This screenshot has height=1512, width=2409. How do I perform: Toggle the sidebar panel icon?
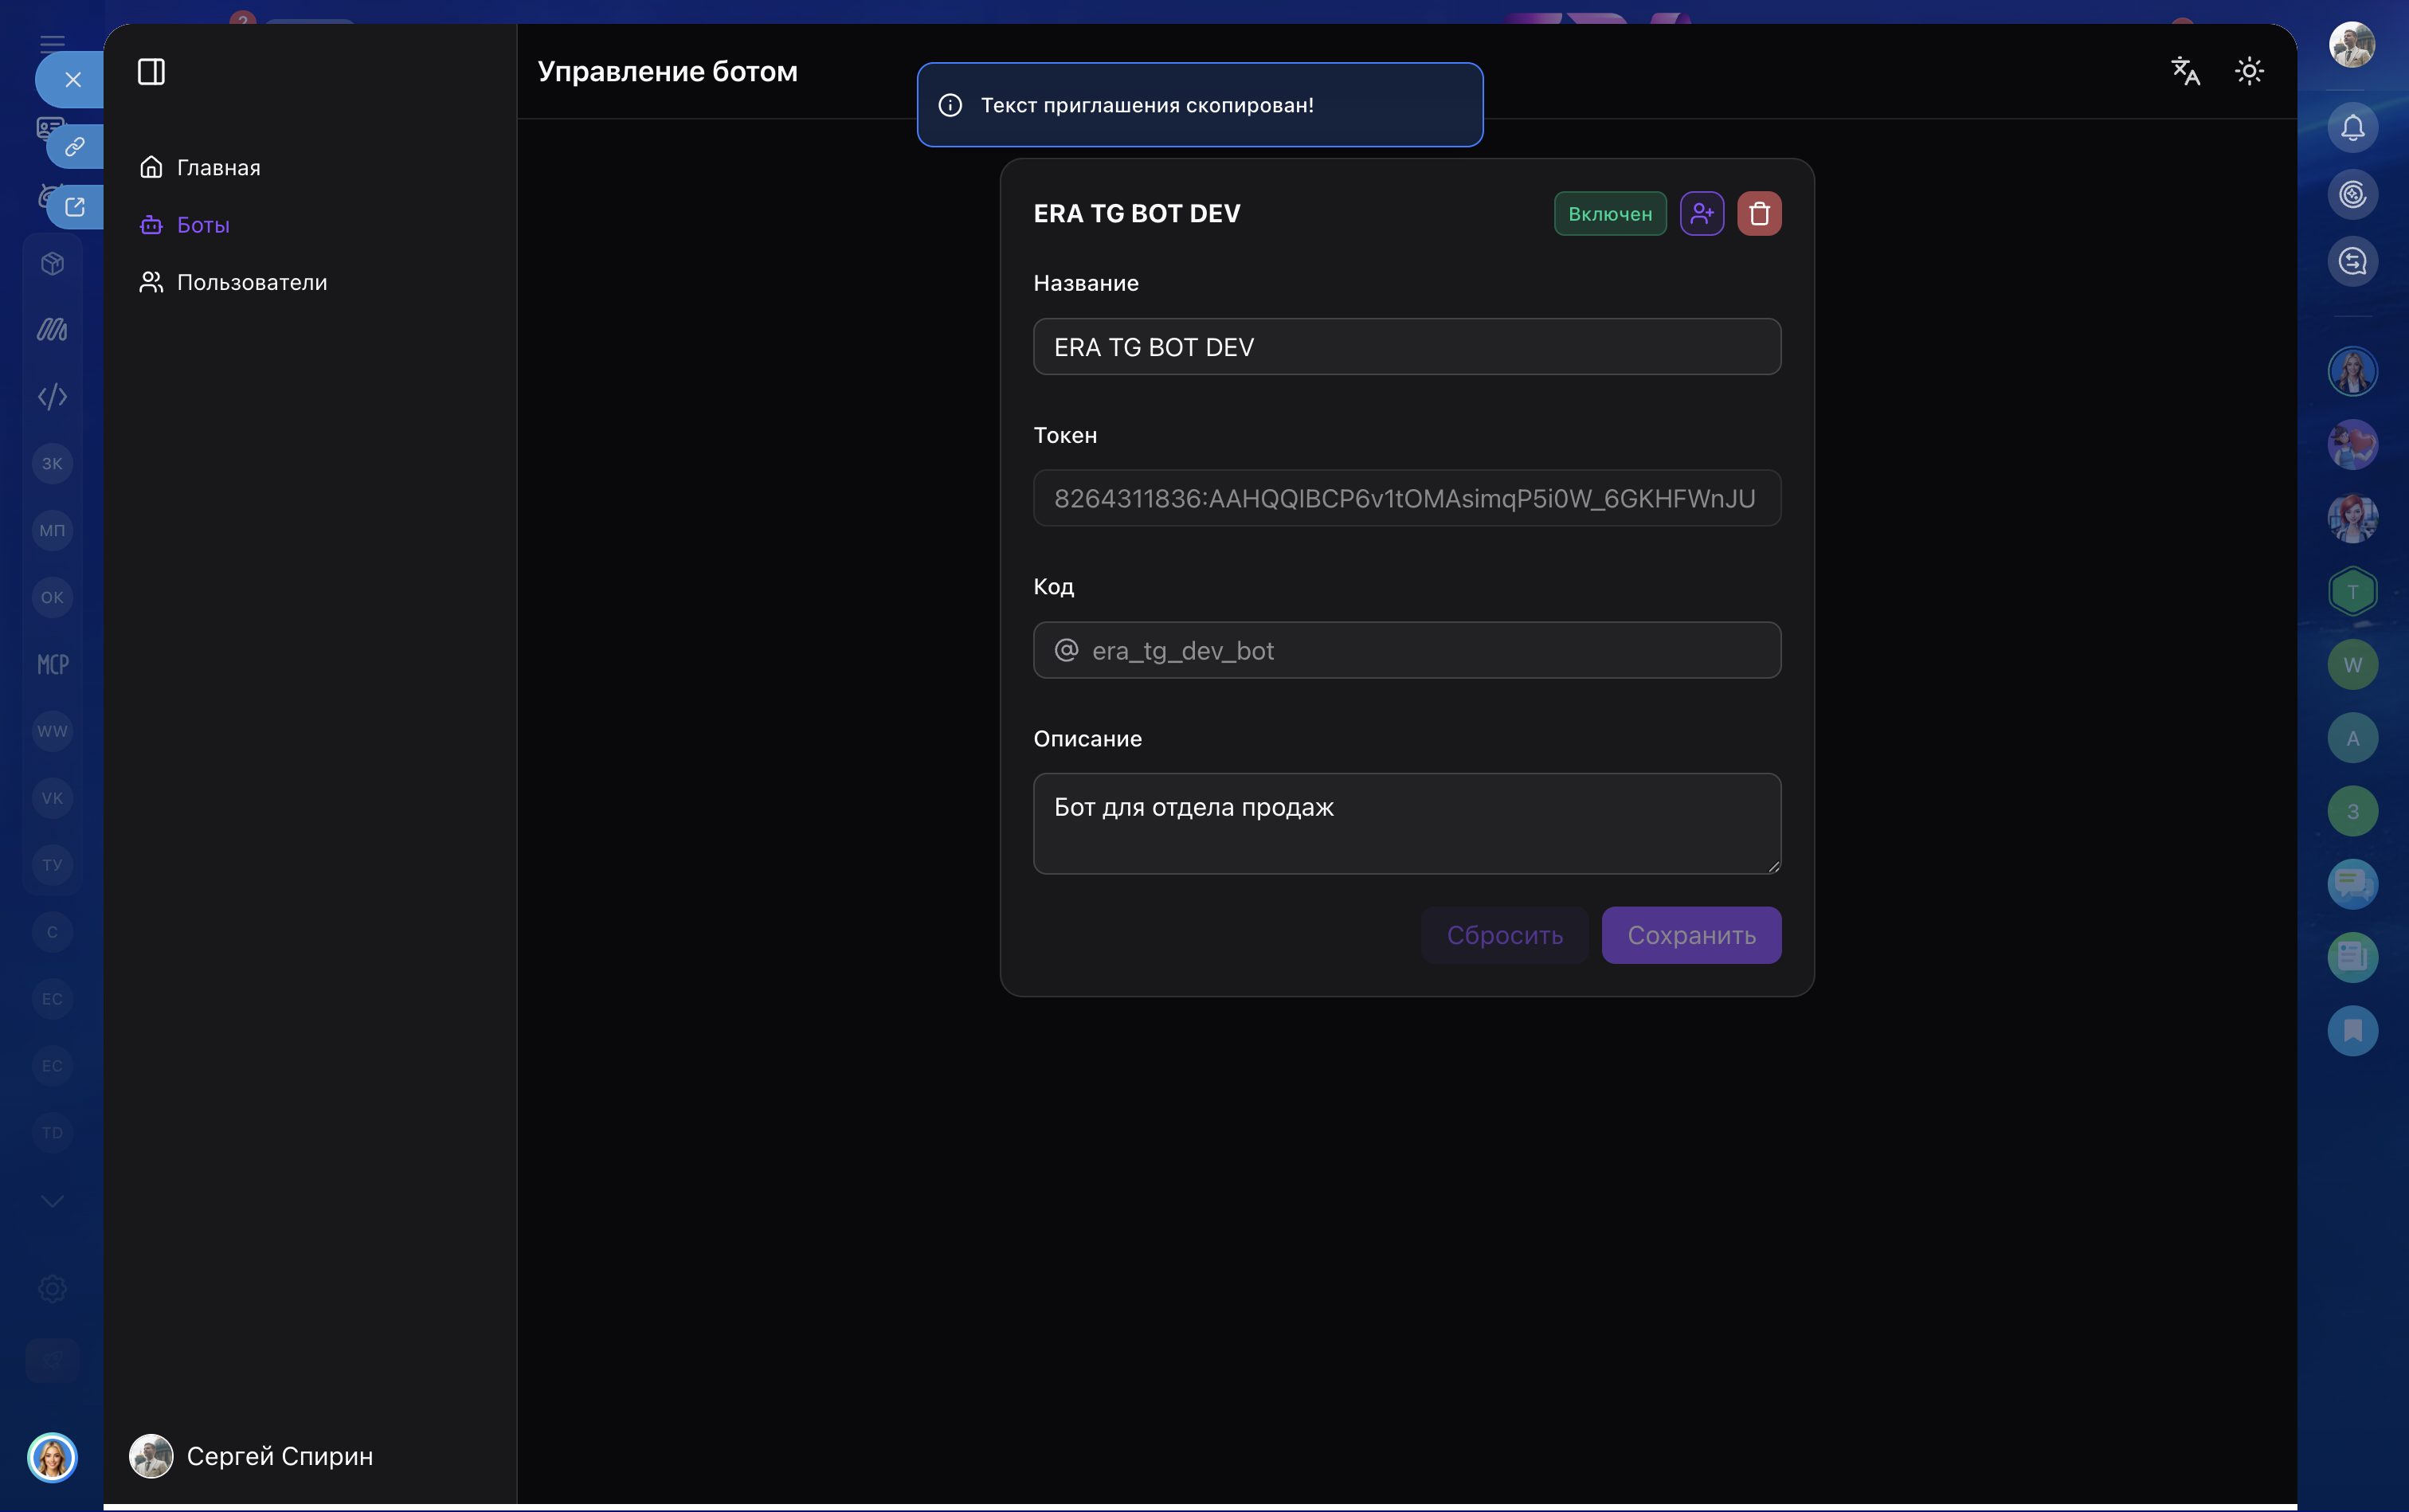coord(151,72)
